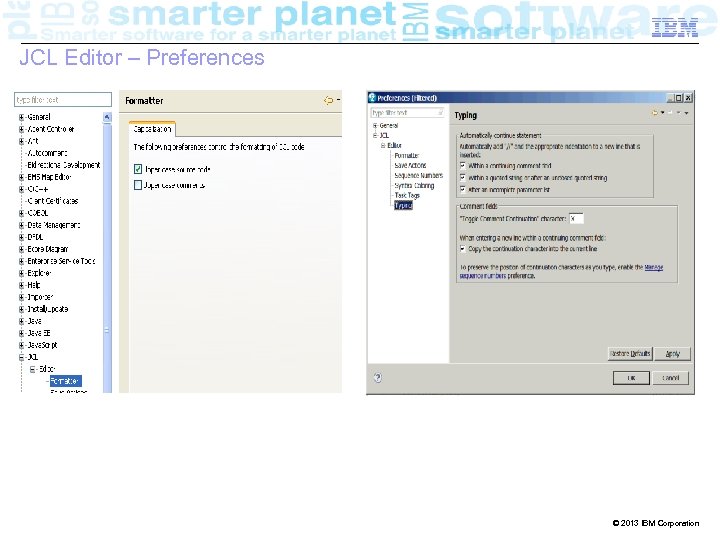Toggle Within a quoted string checkbox
The height and width of the screenshot is (540, 720).
coord(463,177)
